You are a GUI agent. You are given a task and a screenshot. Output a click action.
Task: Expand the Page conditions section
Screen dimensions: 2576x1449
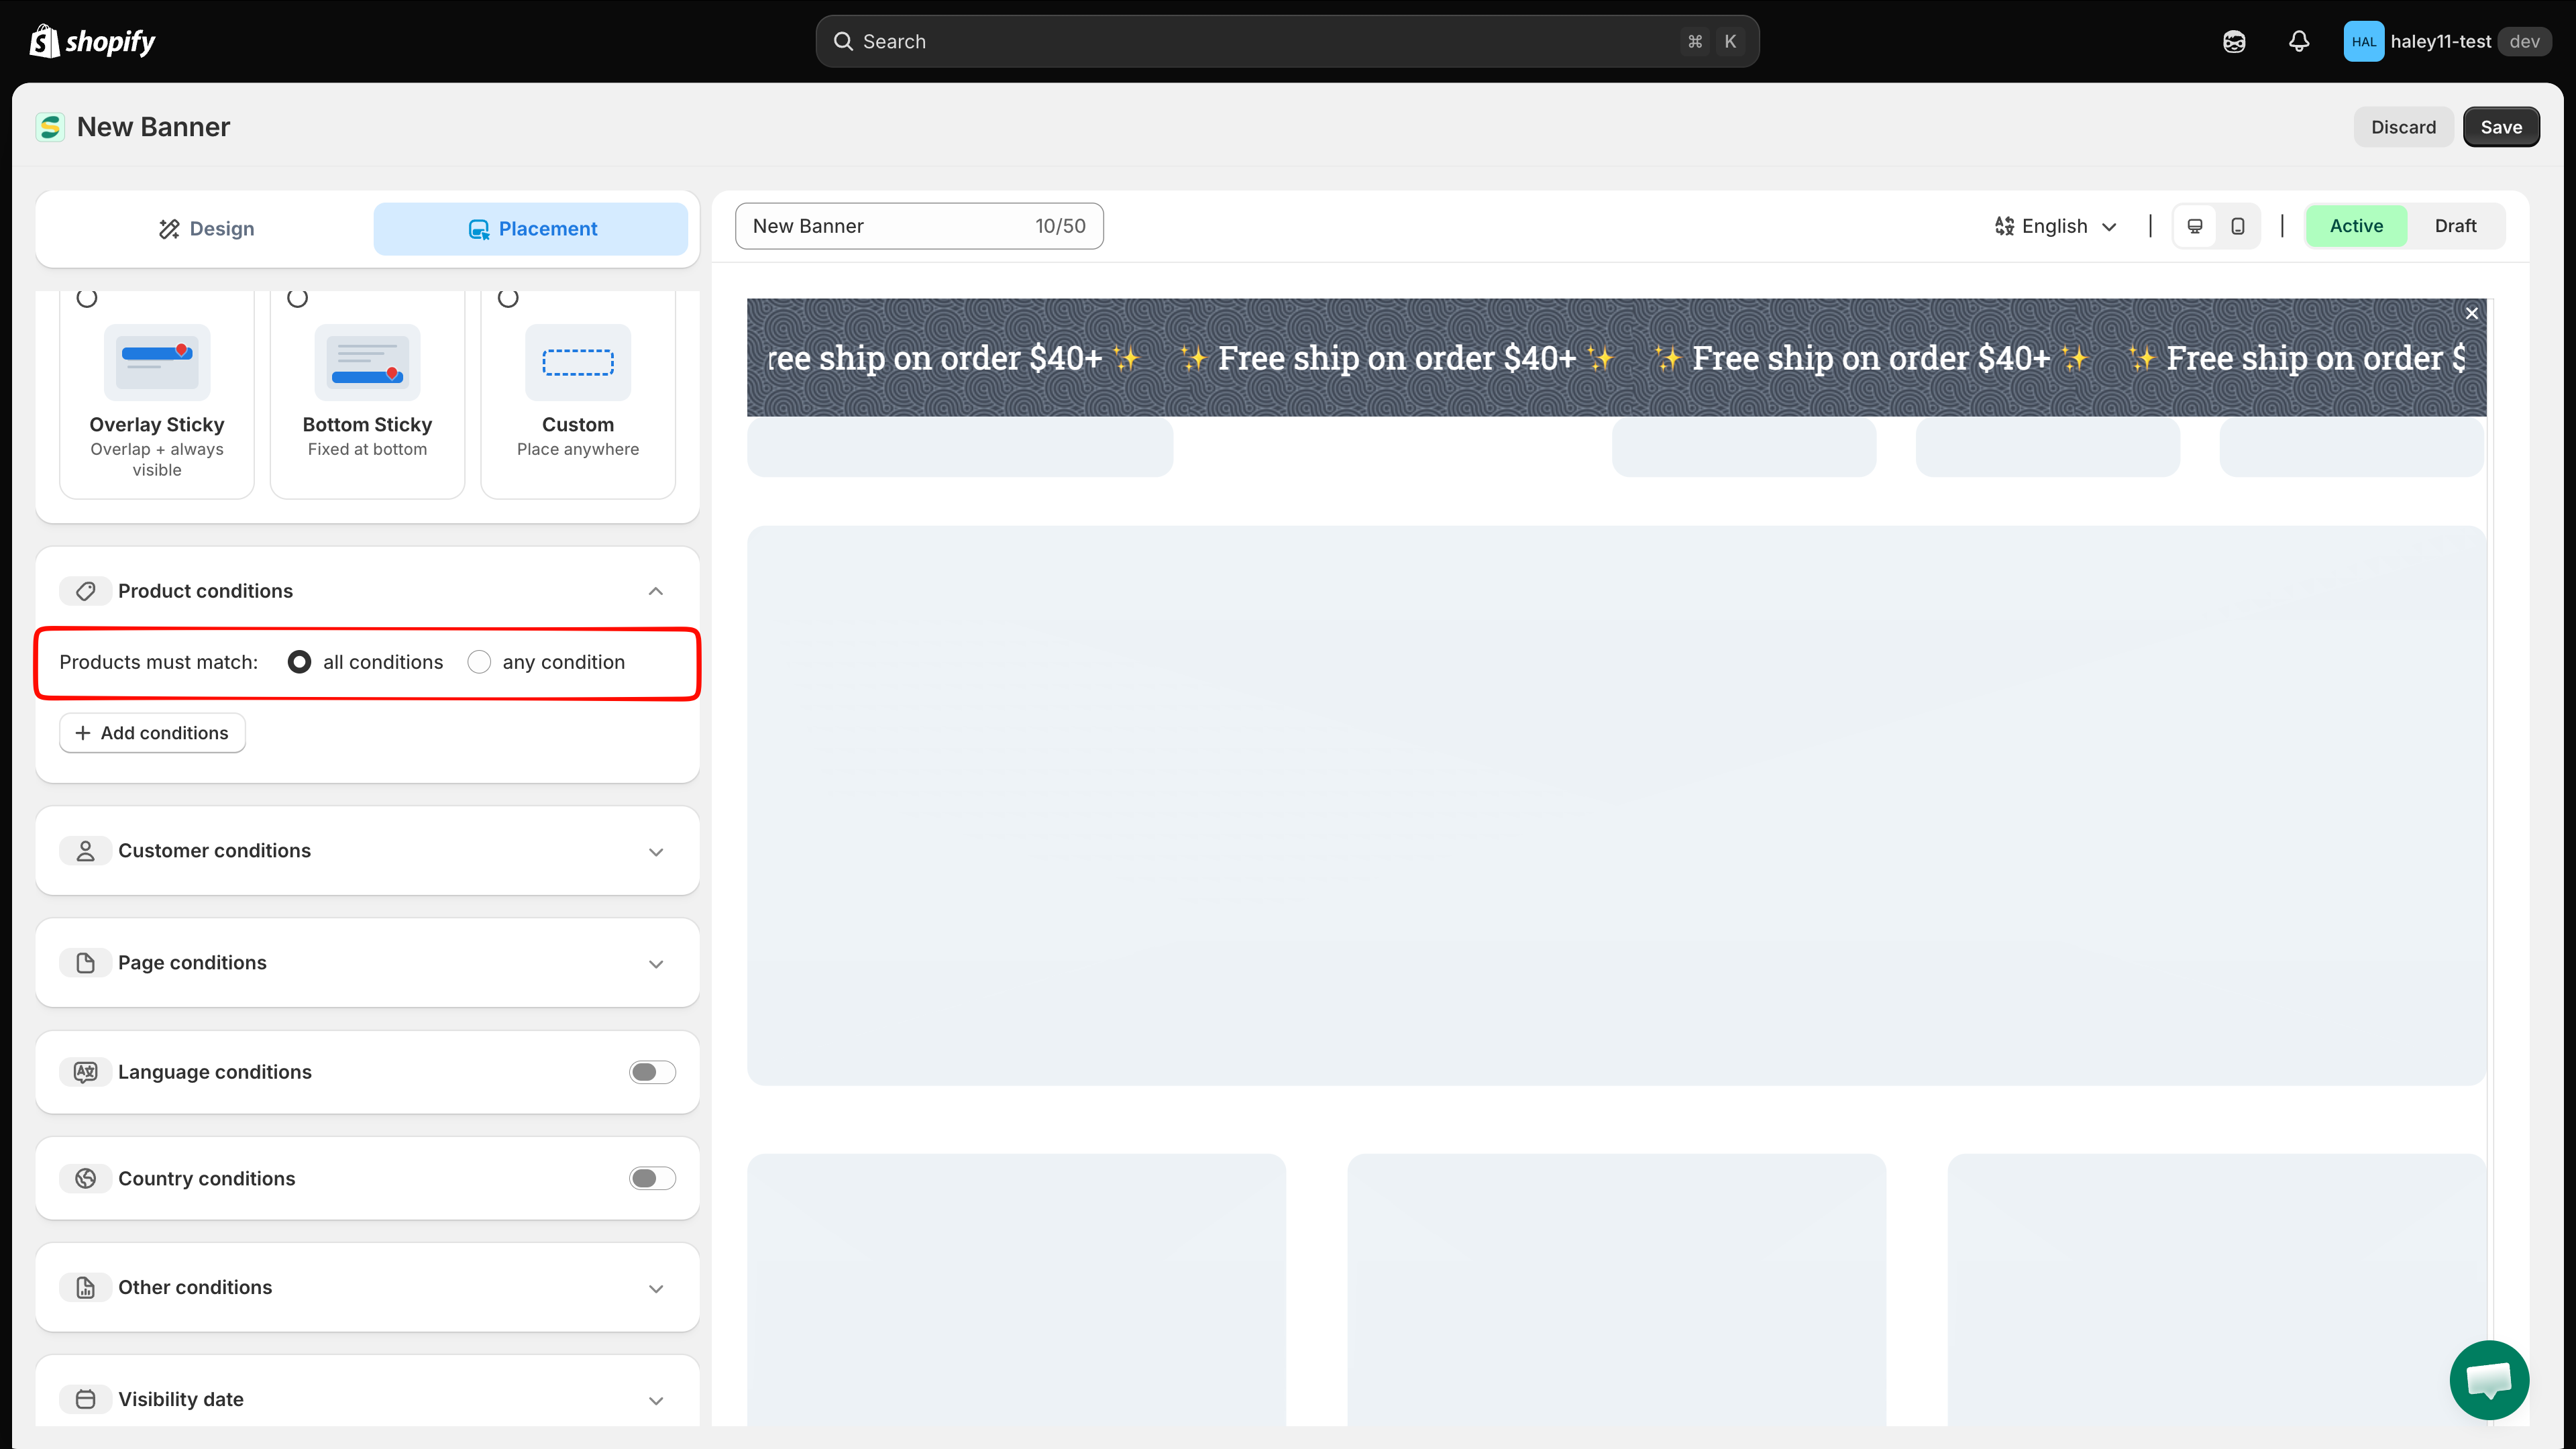(x=656, y=964)
